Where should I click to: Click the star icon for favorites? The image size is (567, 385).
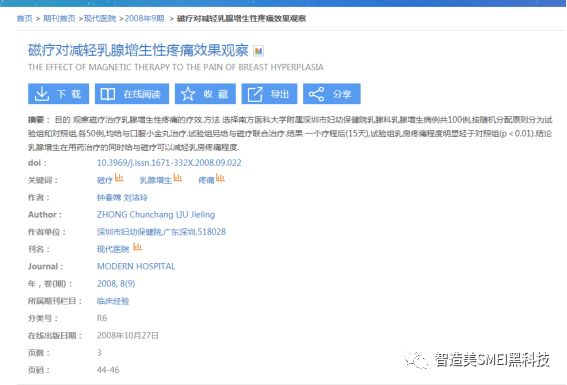click(188, 94)
